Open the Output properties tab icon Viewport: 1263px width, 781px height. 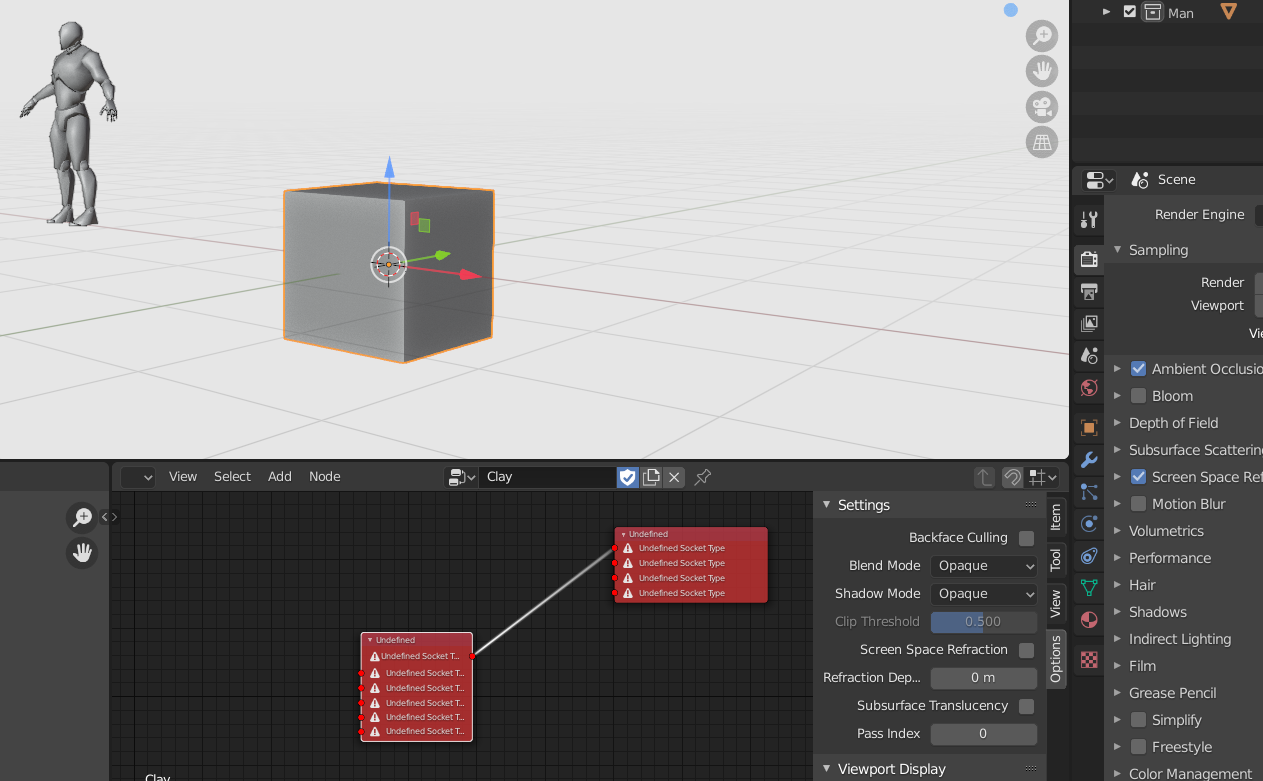click(x=1089, y=292)
